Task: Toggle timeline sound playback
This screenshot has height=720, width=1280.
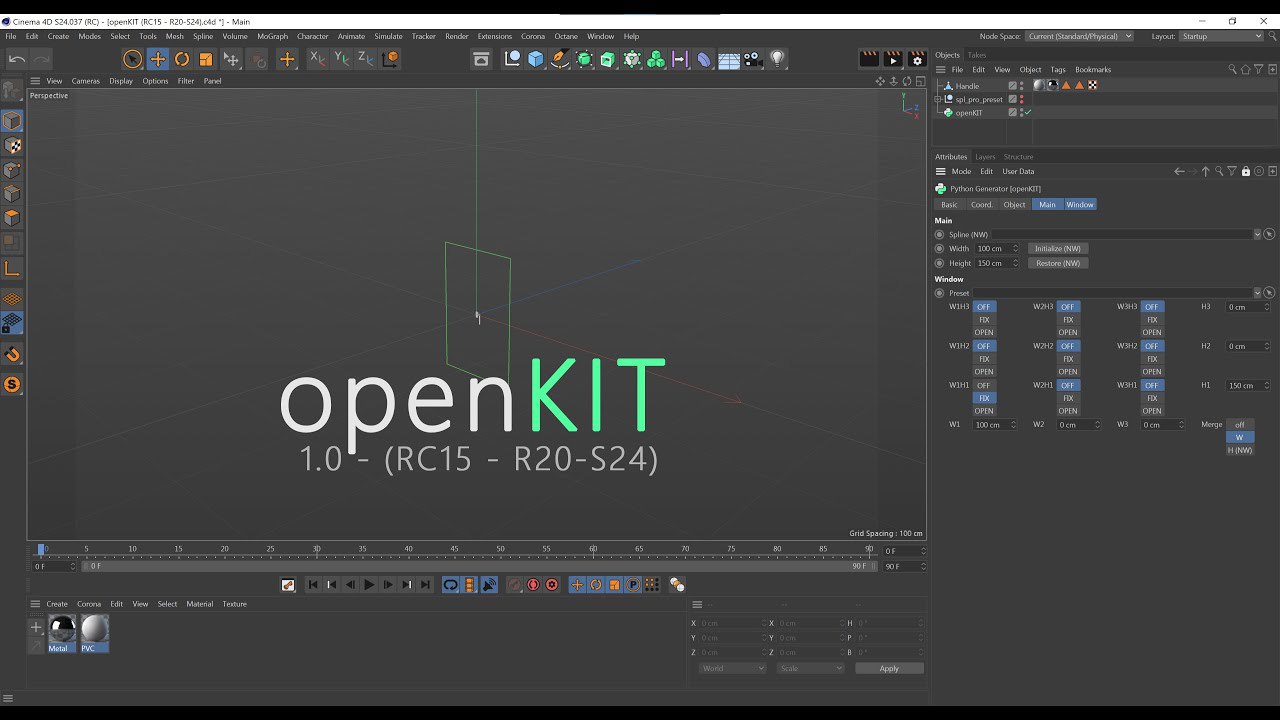Action: click(489, 585)
